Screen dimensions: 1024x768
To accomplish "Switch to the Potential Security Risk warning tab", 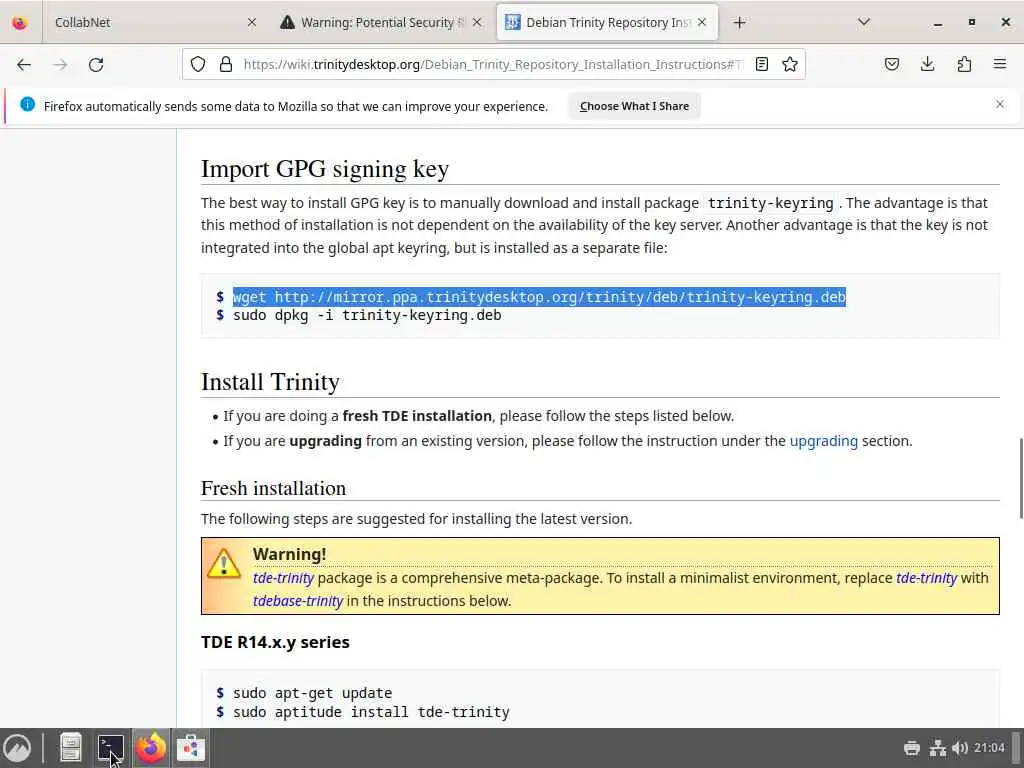I will pyautogui.click(x=381, y=23).
